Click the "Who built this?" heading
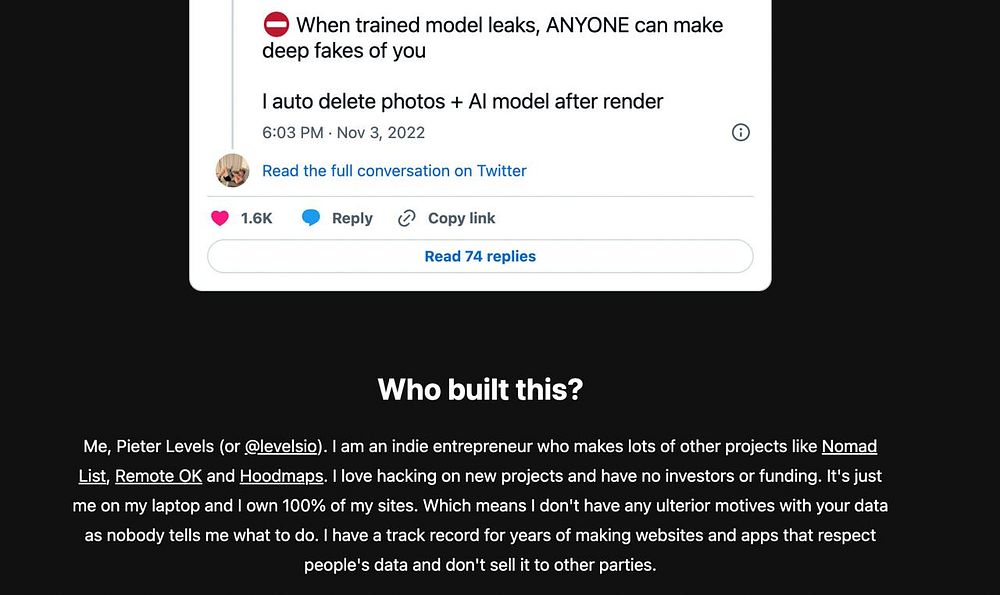This screenshot has width=1000, height=595. click(480, 389)
